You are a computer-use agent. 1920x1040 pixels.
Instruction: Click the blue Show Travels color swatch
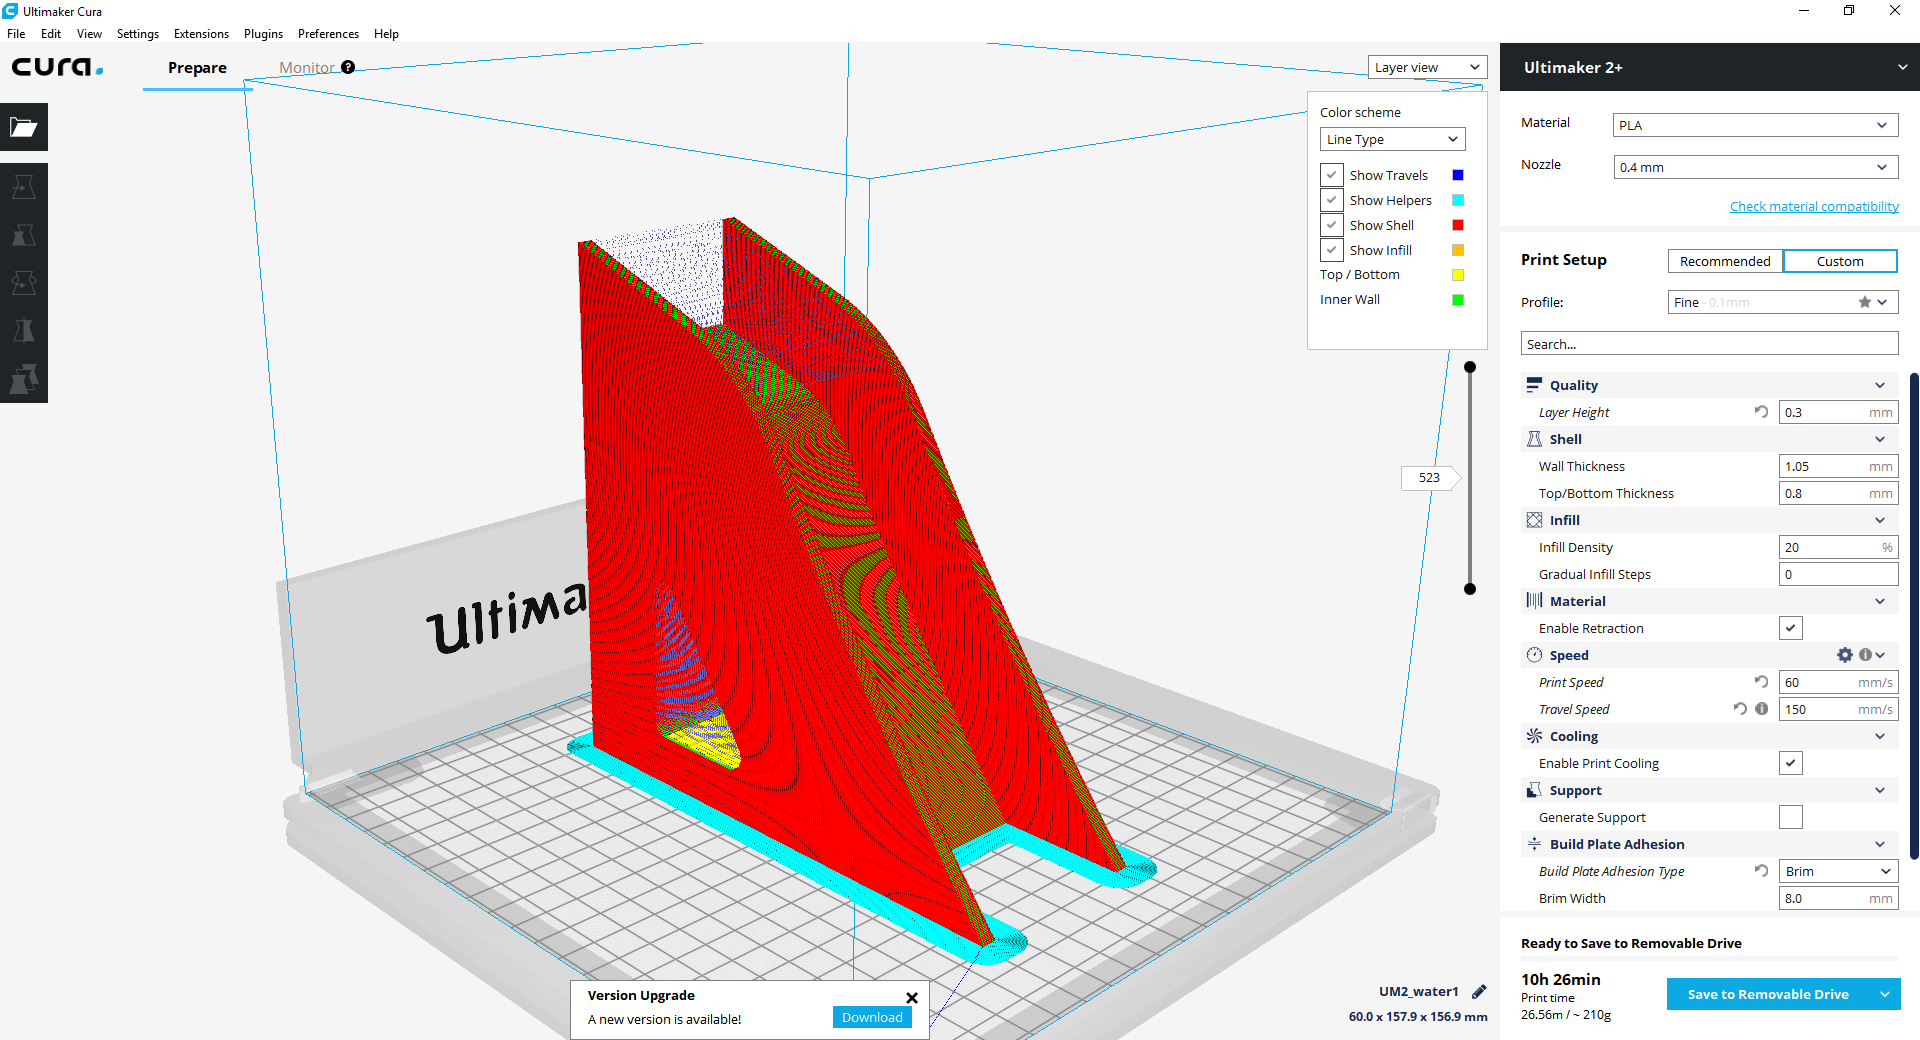(x=1458, y=175)
